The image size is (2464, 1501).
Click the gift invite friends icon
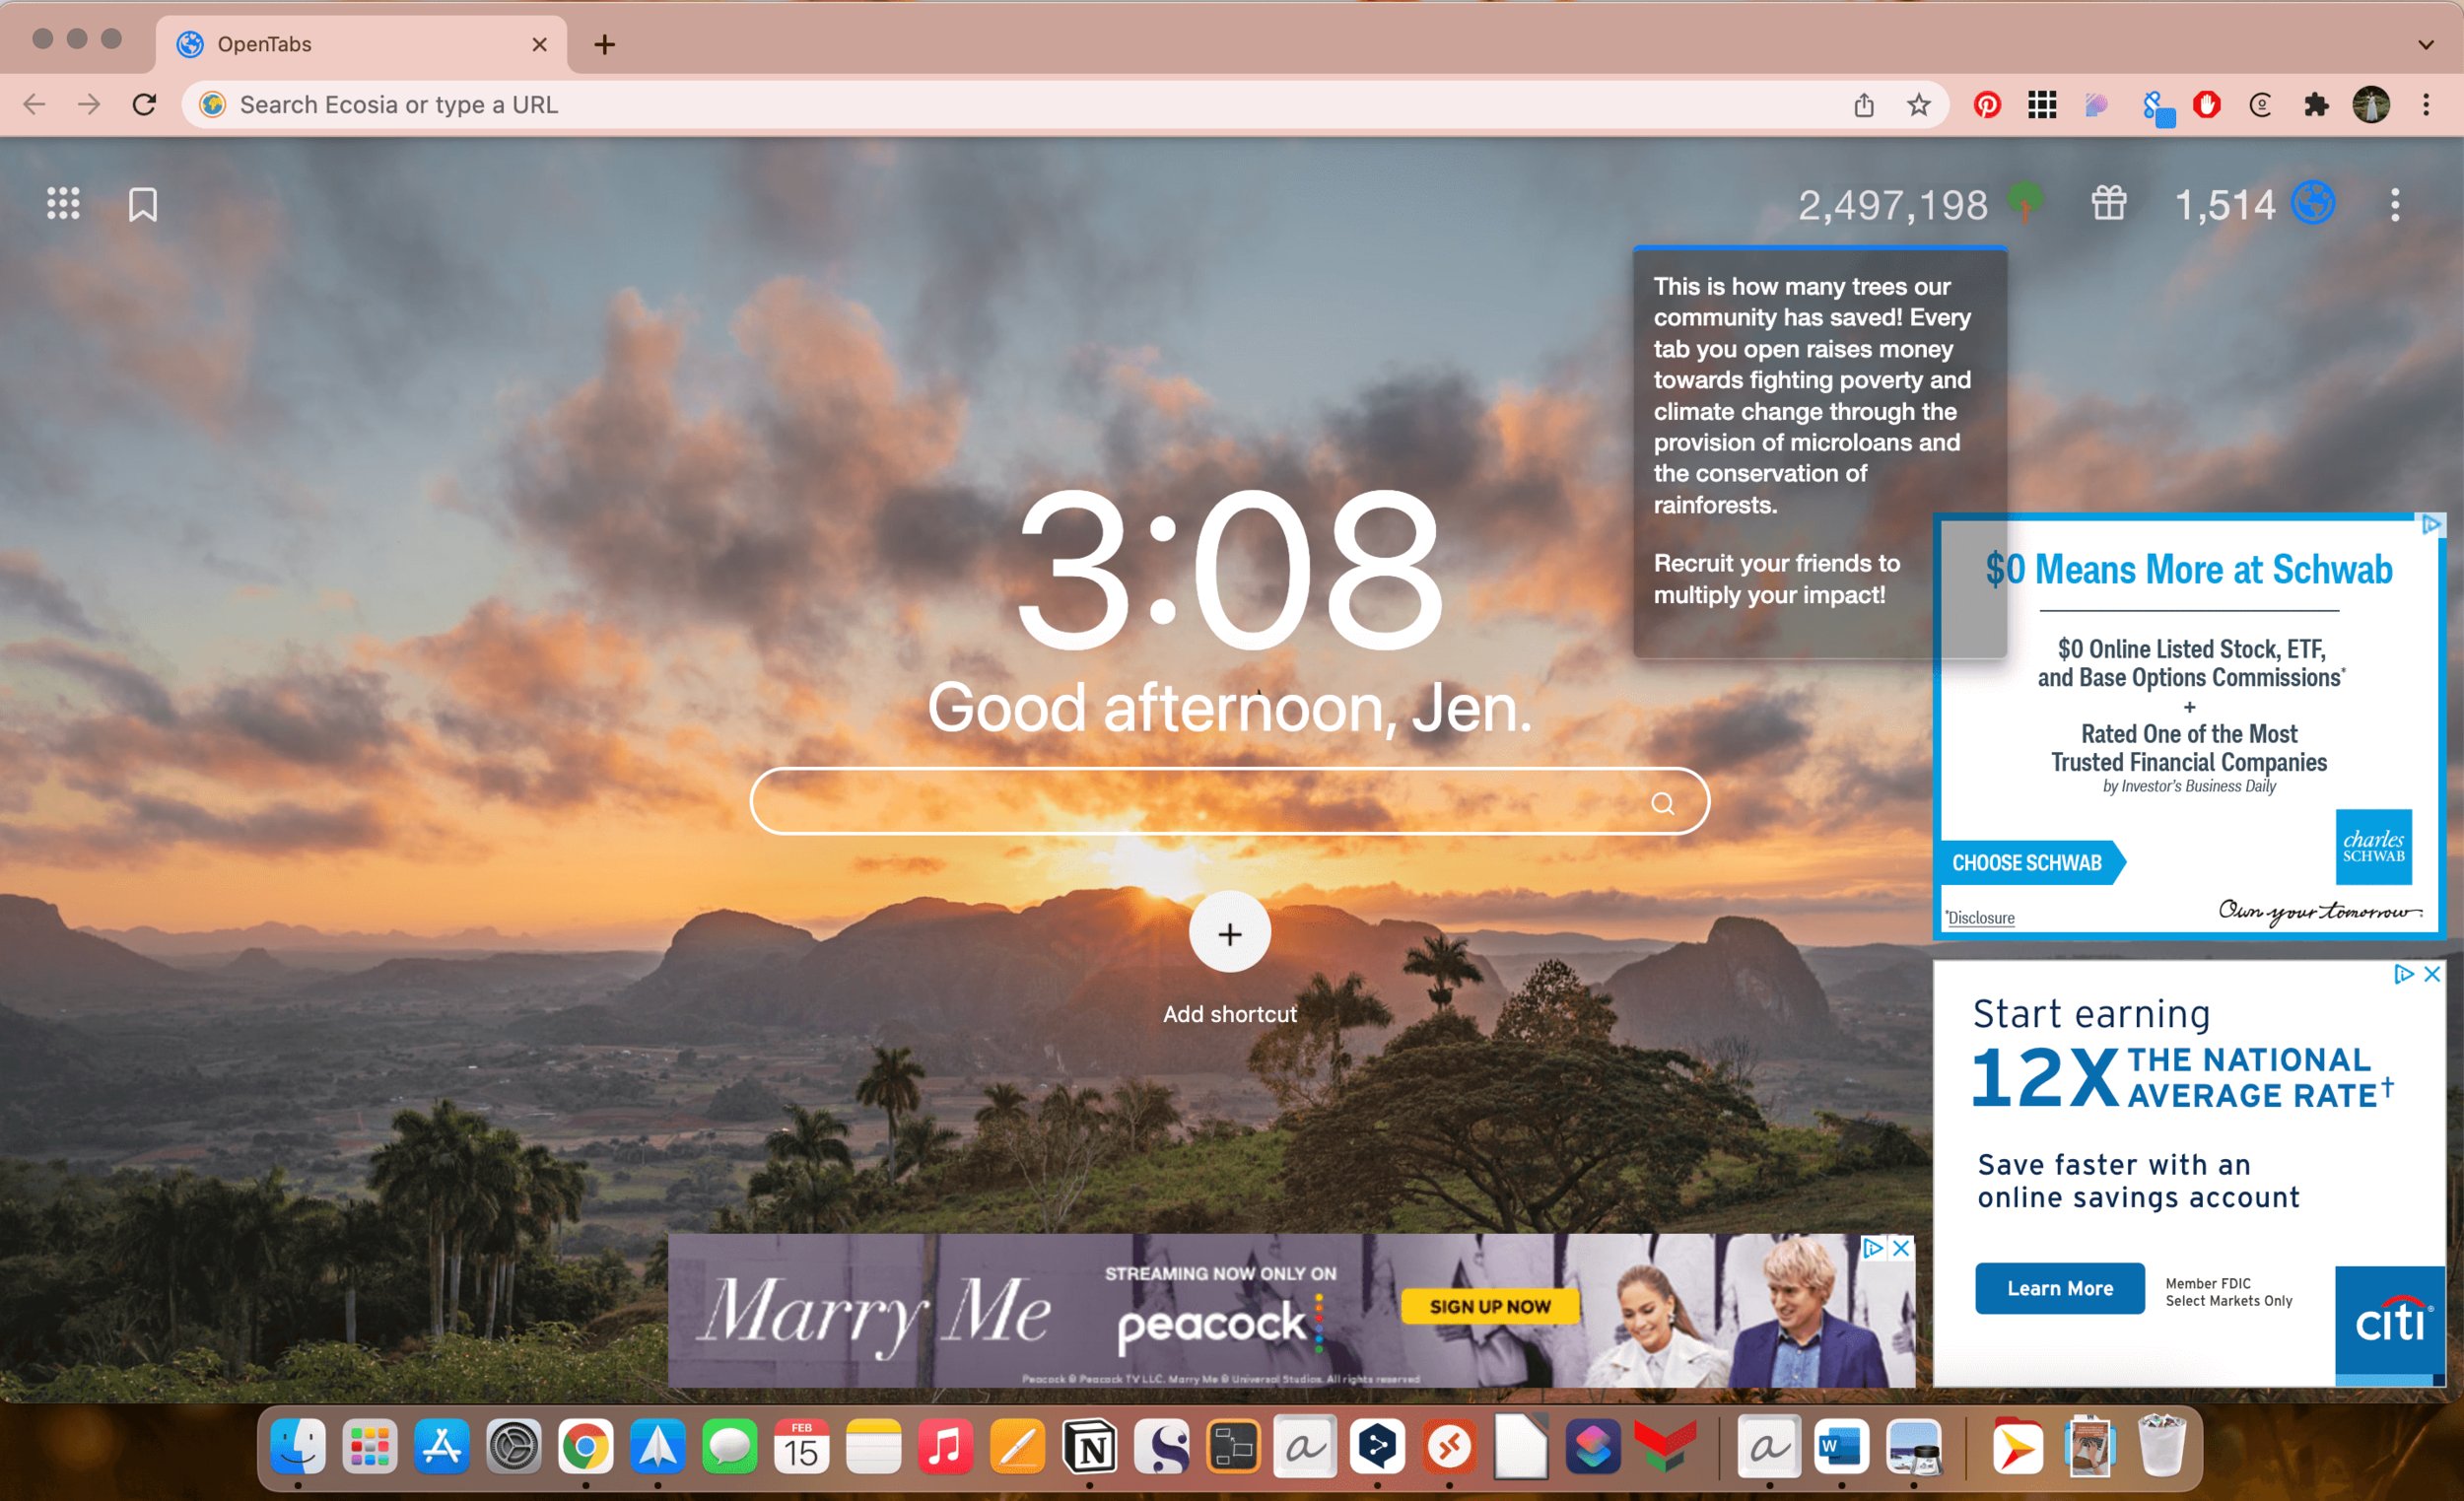point(2109,203)
